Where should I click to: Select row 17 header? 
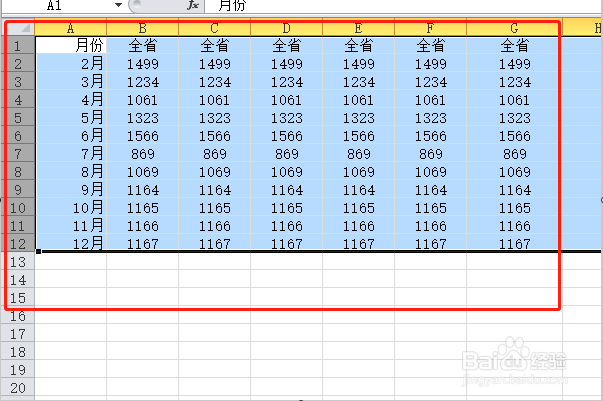pyautogui.click(x=18, y=333)
